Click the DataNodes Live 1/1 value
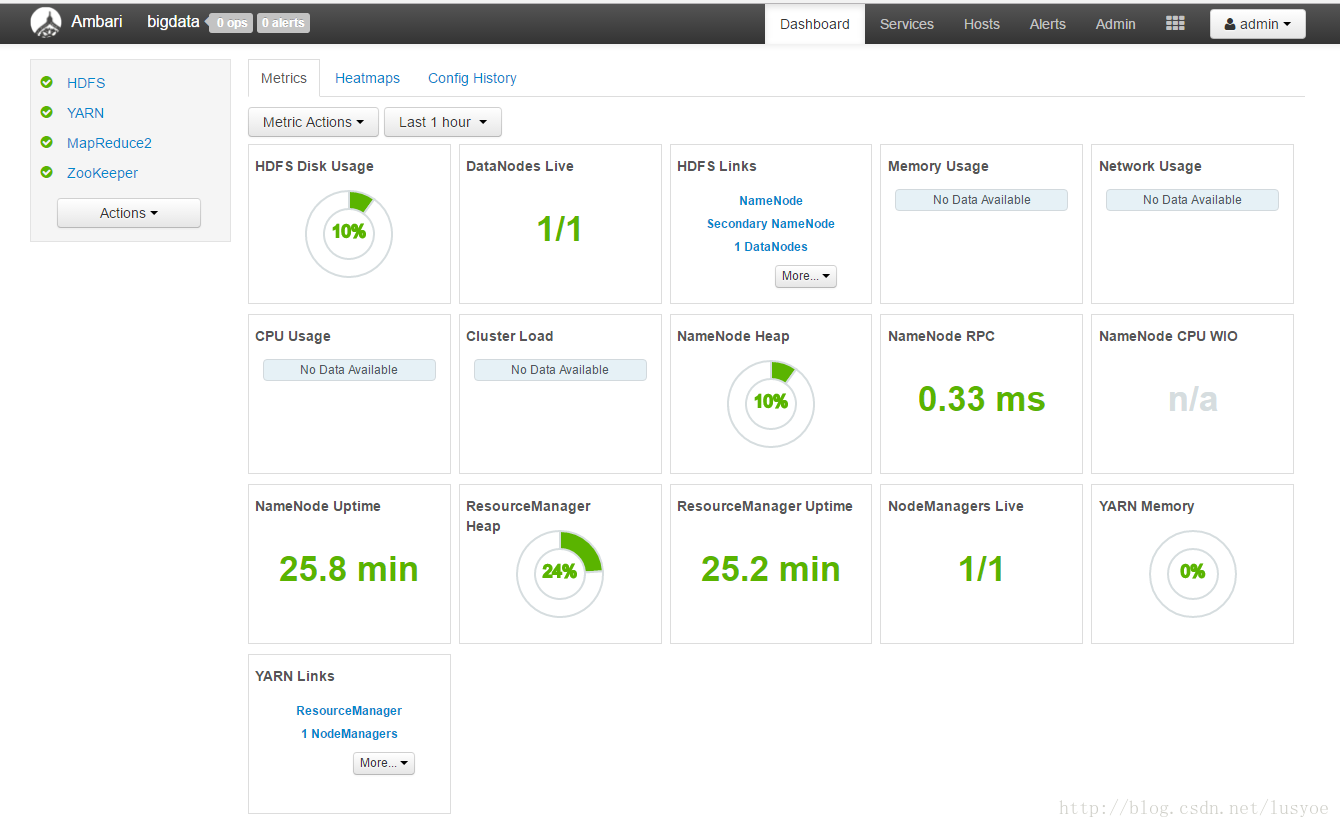Image resolution: width=1340 pixels, height=828 pixels. pos(560,229)
